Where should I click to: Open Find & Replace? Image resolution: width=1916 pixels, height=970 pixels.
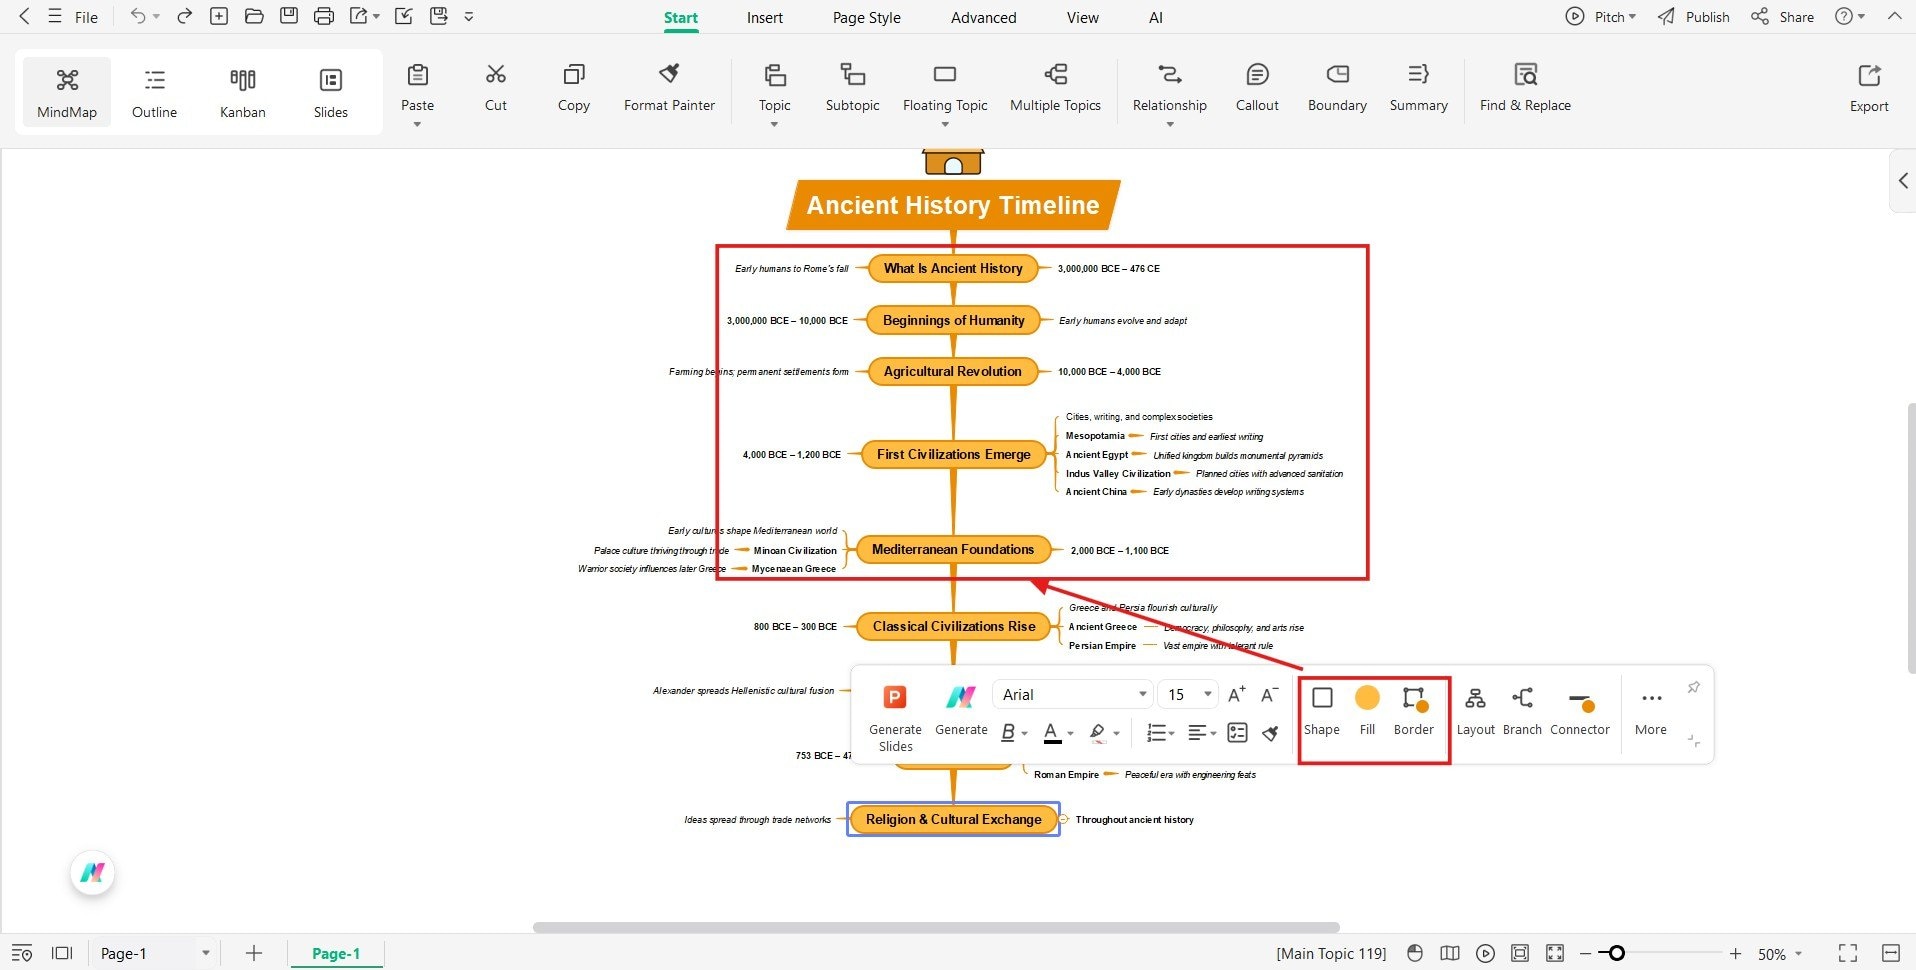tap(1524, 88)
